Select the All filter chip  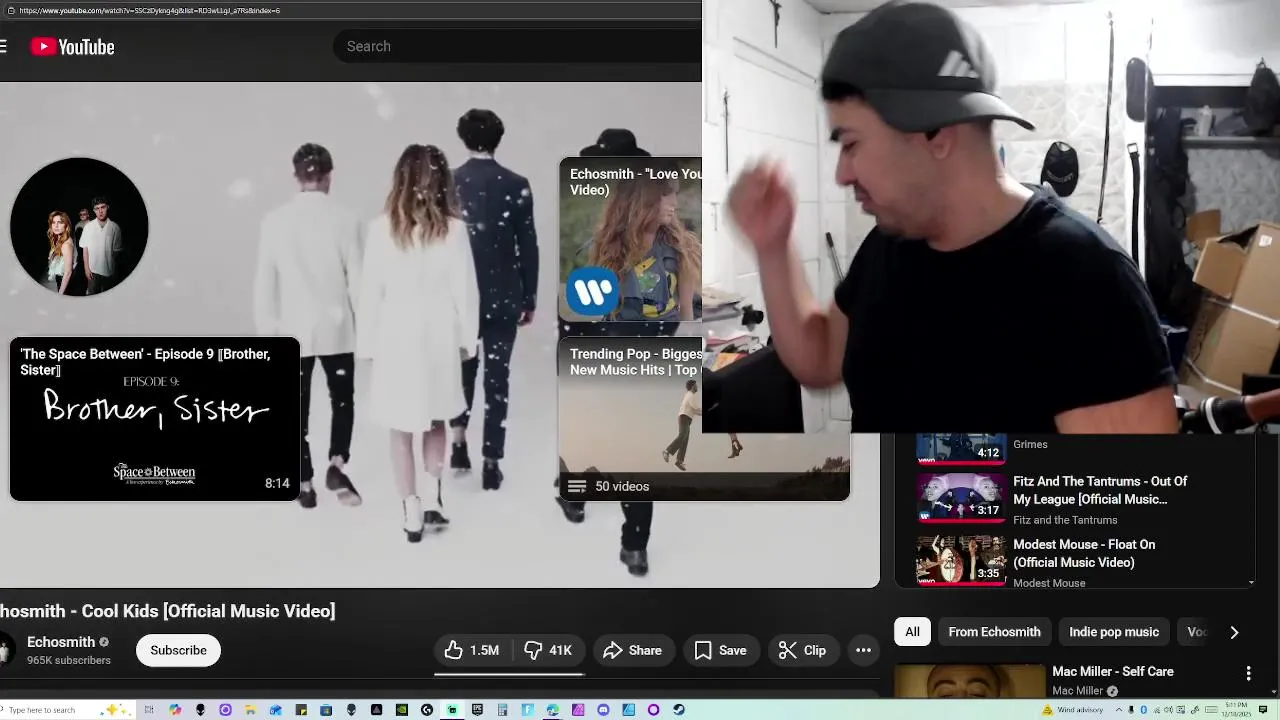[912, 632]
